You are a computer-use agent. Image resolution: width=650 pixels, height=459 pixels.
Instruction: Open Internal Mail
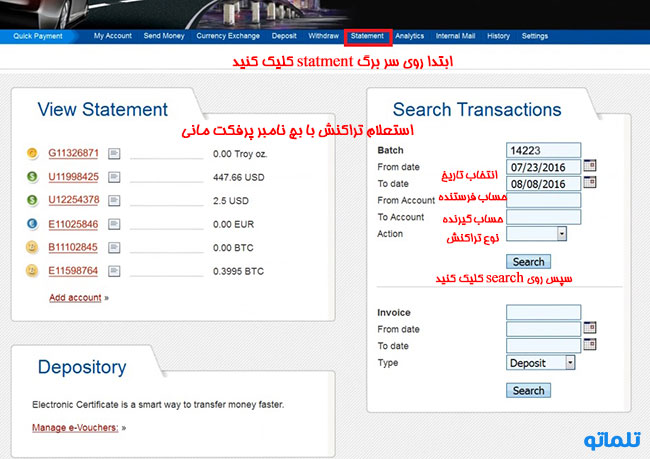(455, 36)
